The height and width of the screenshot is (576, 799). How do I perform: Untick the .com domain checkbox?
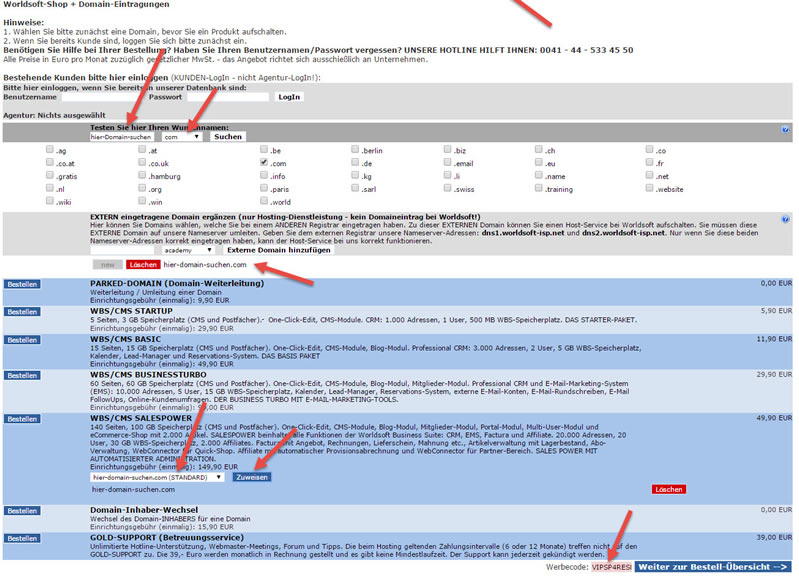click(x=264, y=162)
